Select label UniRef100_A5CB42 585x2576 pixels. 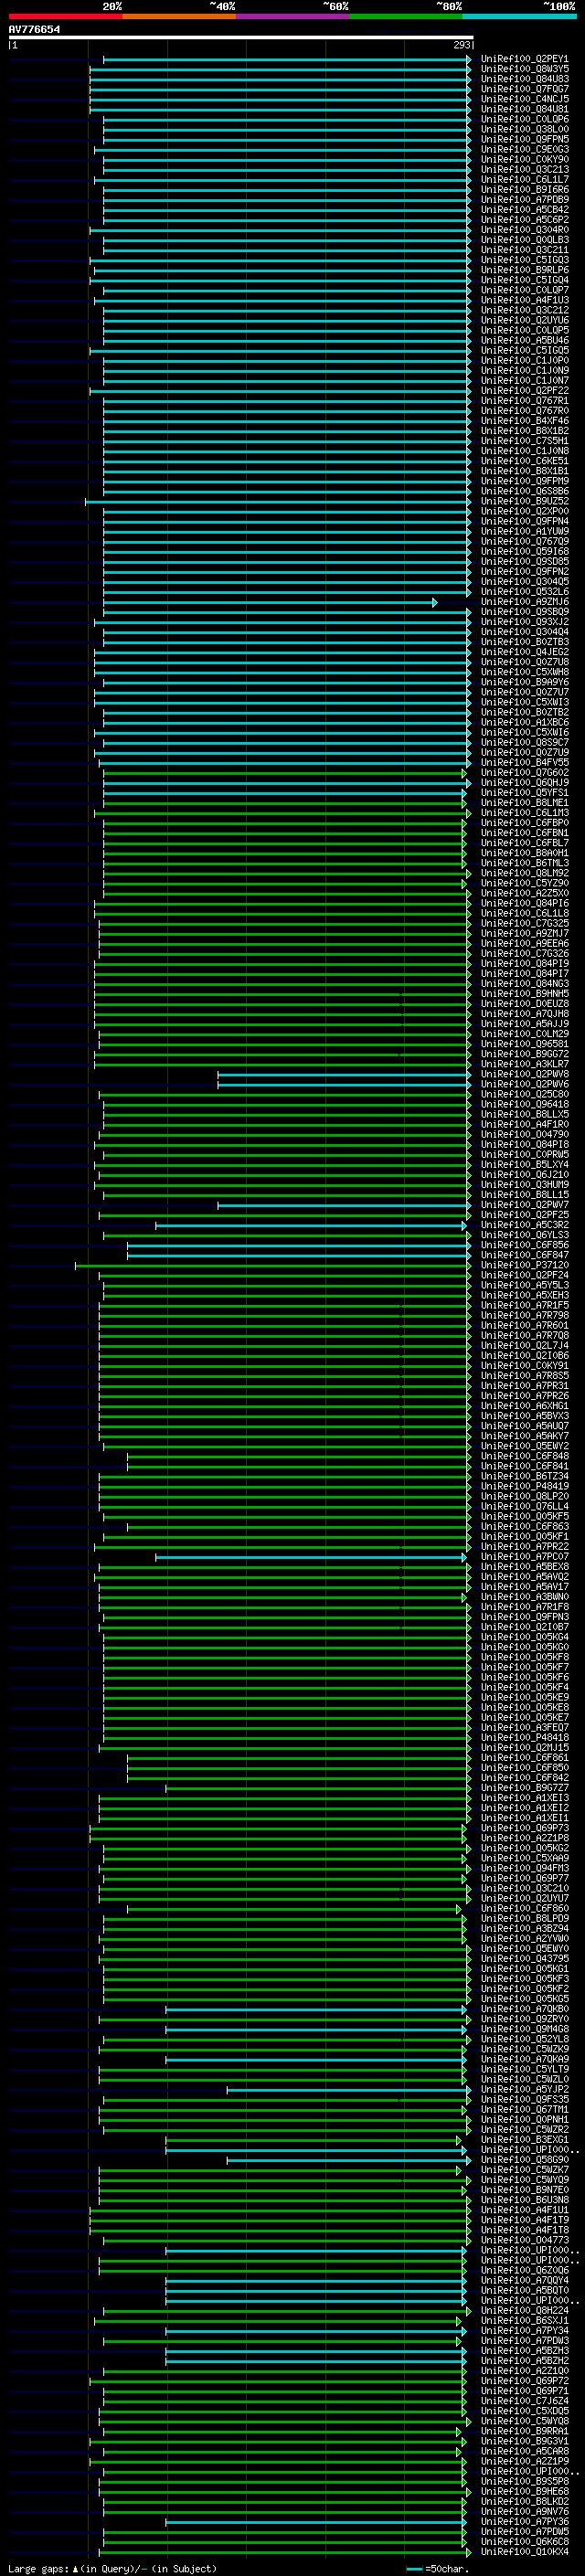pyautogui.click(x=524, y=210)
